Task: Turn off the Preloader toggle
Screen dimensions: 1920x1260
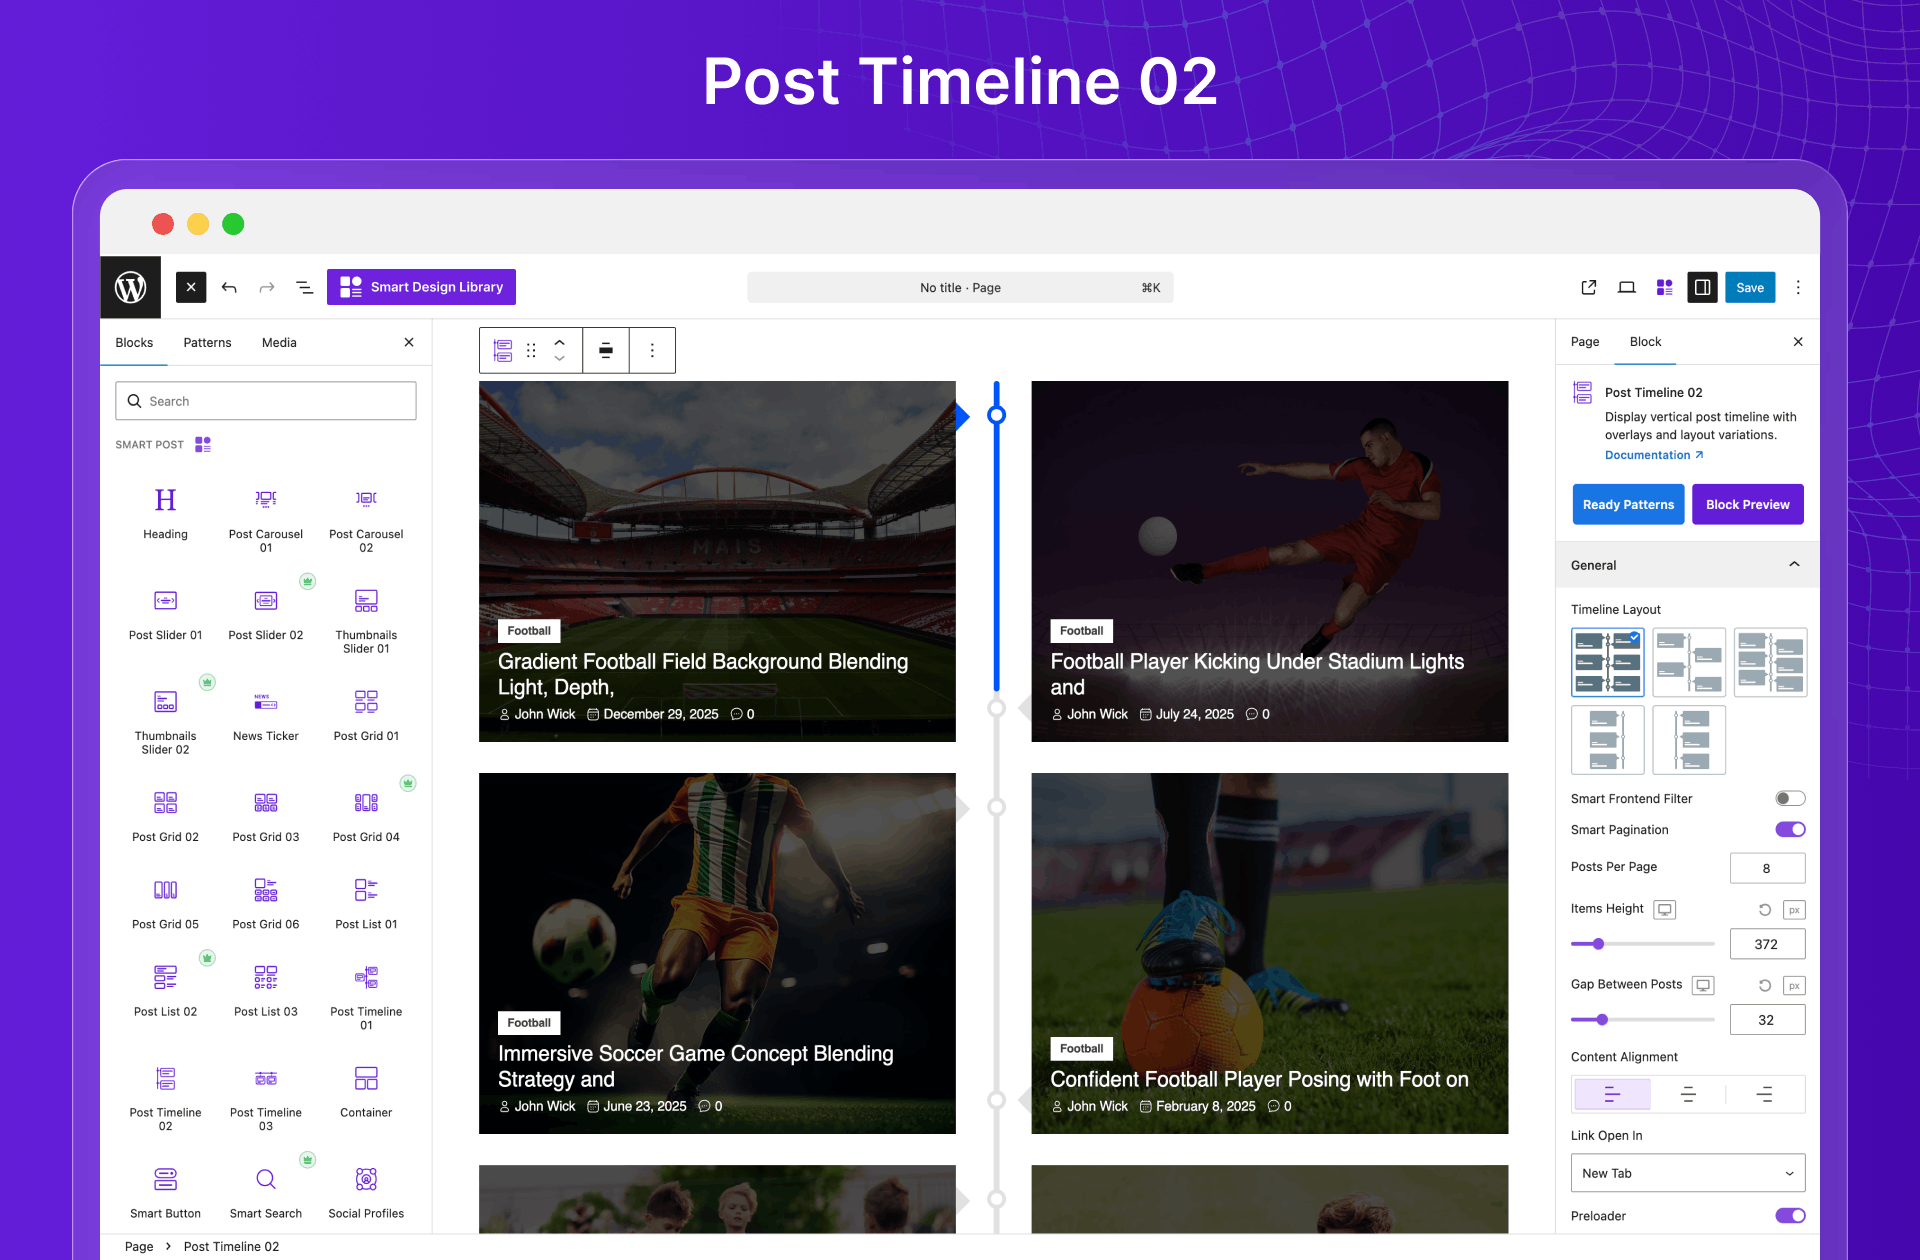Action: pos(1790,1215)
